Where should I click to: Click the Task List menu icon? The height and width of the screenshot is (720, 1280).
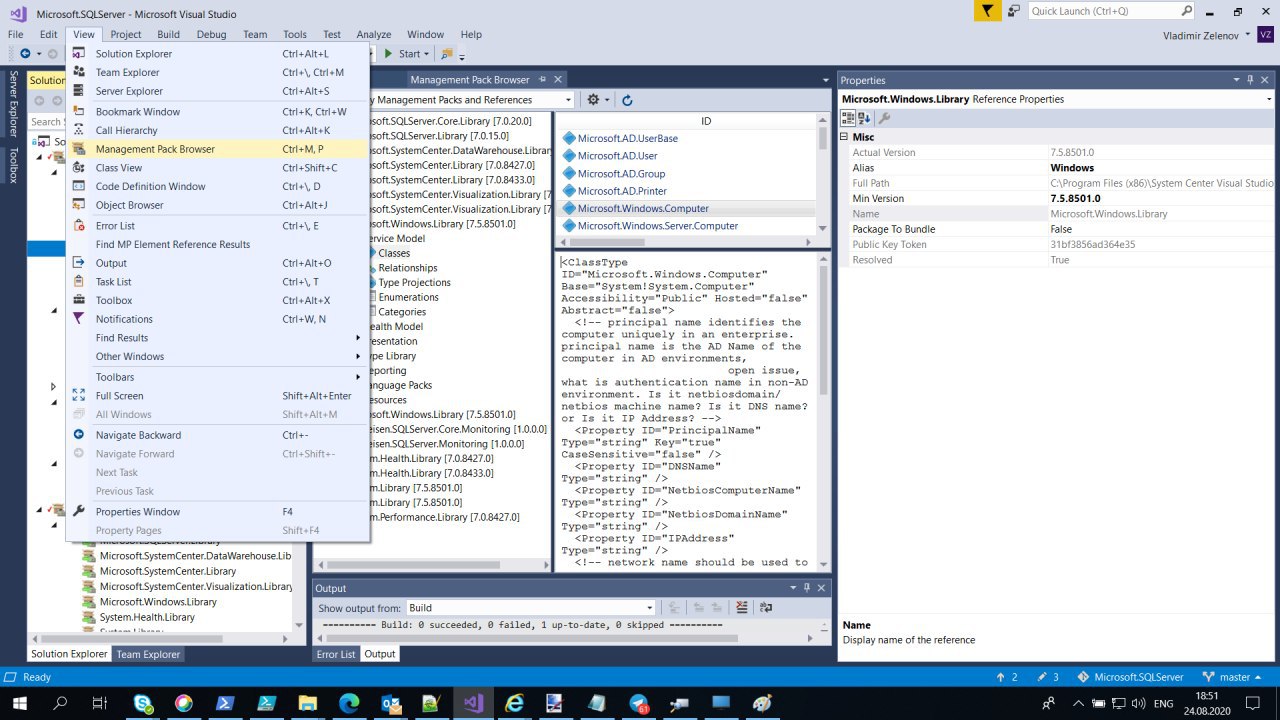[79, 282]
